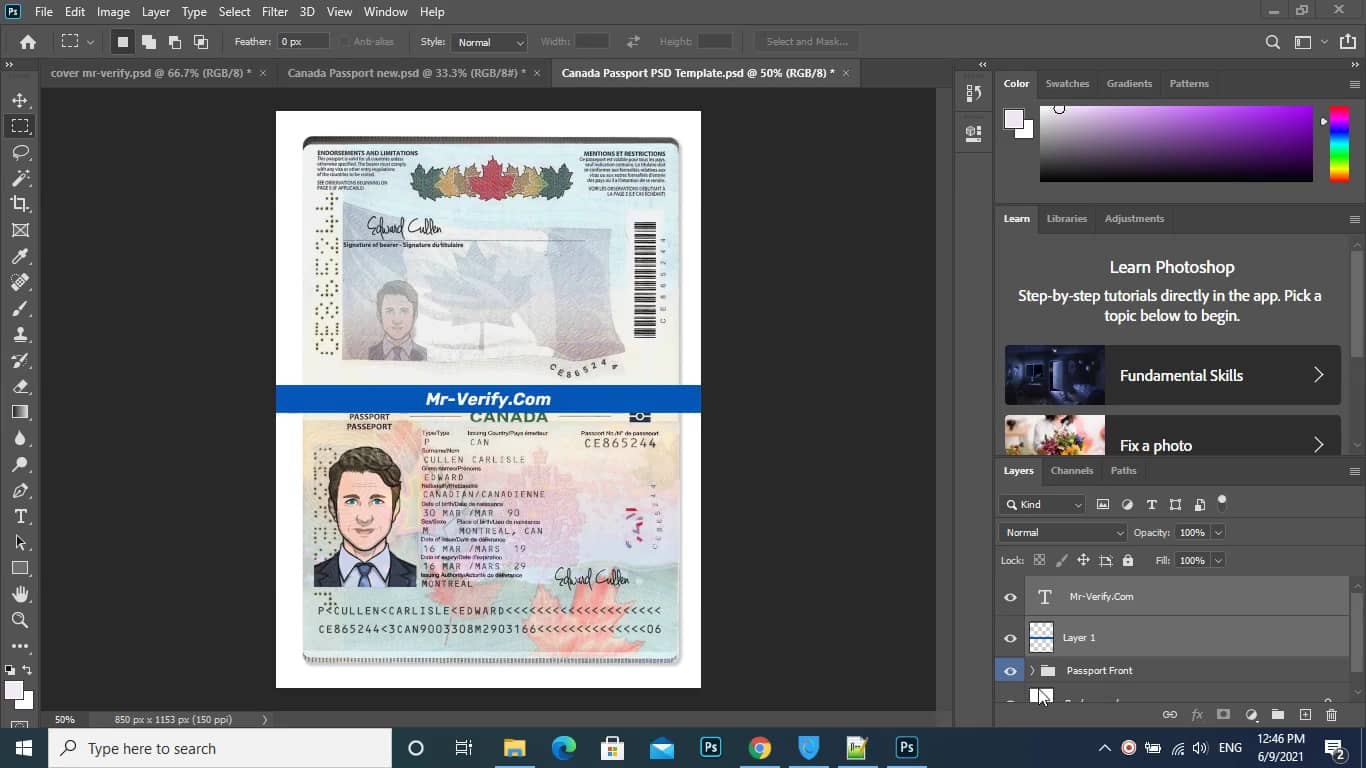
Task: Open the tool preset picker arrow
Action: coord(90,42)
